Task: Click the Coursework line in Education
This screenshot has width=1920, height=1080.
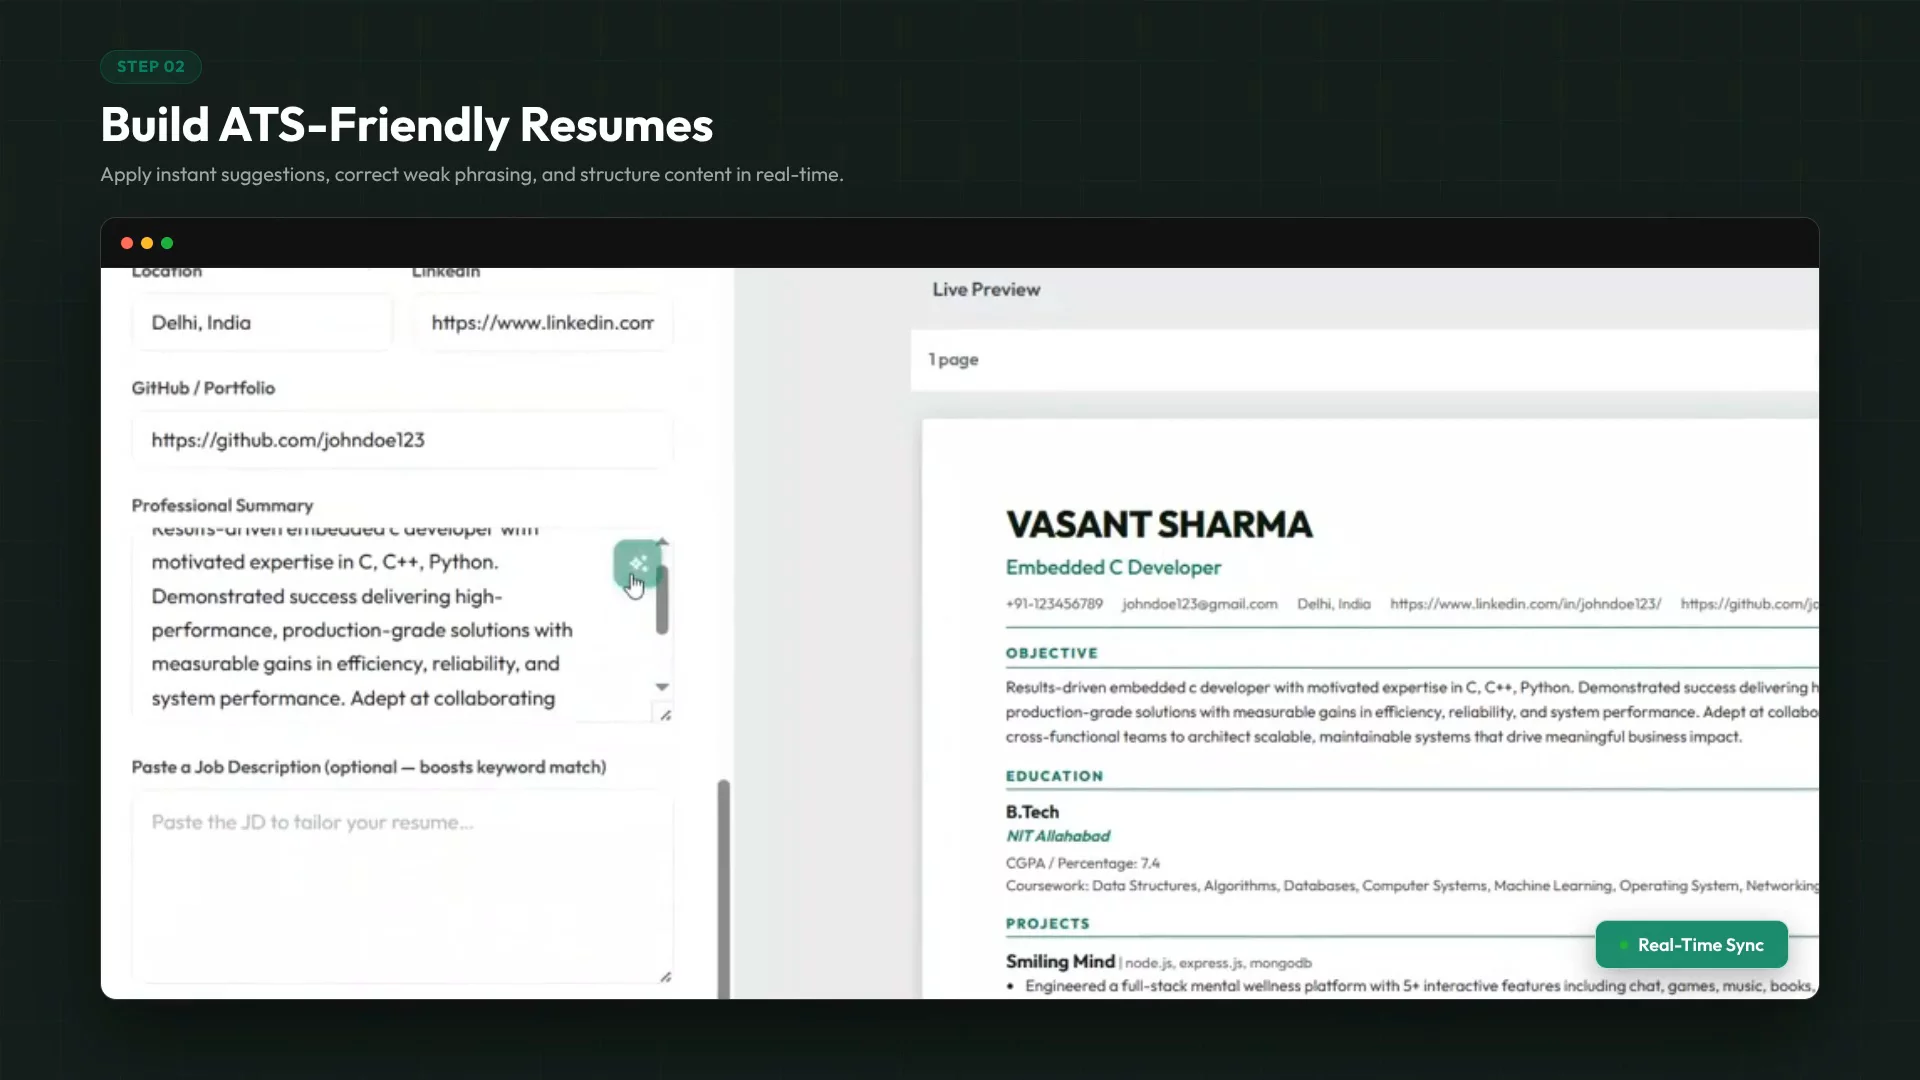Action: click(x=1412, y=886)
